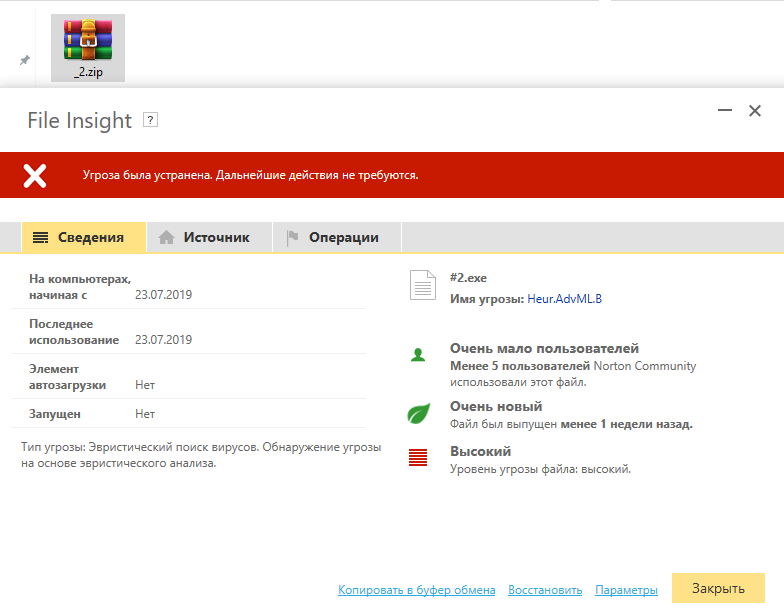Select the _2.zip archive file icon
This screenshot has height=614, width=784.
pos(88,48)
